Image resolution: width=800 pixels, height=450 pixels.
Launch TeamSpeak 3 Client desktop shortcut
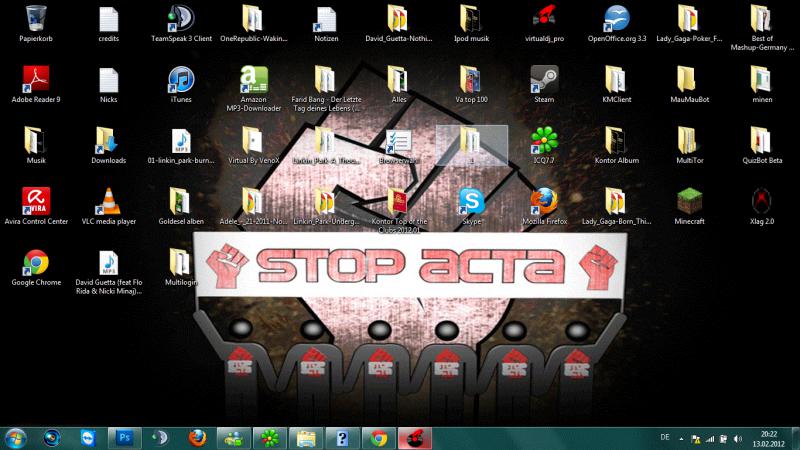point(181,19)
